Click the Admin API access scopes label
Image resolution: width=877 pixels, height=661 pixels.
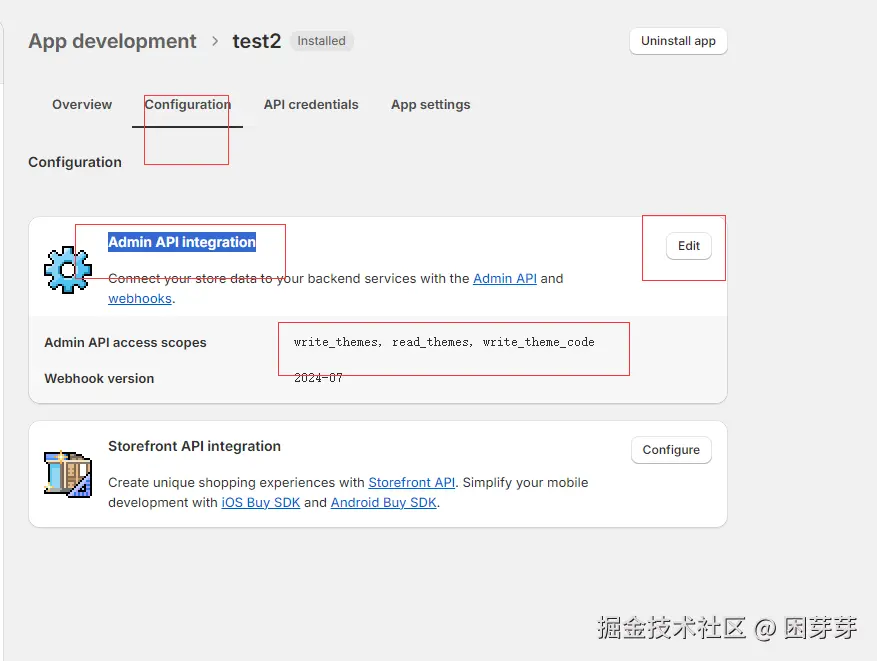(125, 342)
